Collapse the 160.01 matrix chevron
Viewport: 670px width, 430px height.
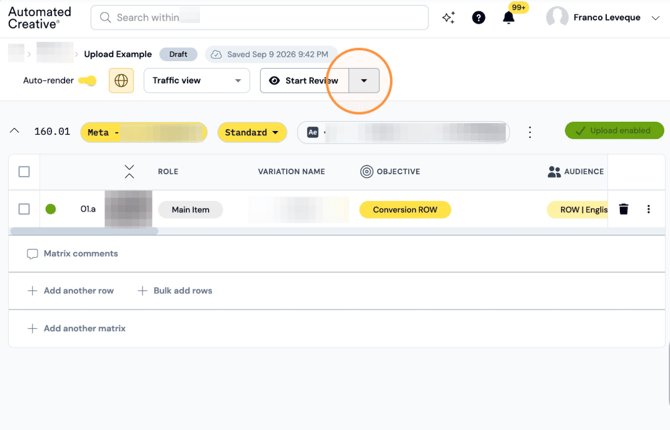pos(15,131)
